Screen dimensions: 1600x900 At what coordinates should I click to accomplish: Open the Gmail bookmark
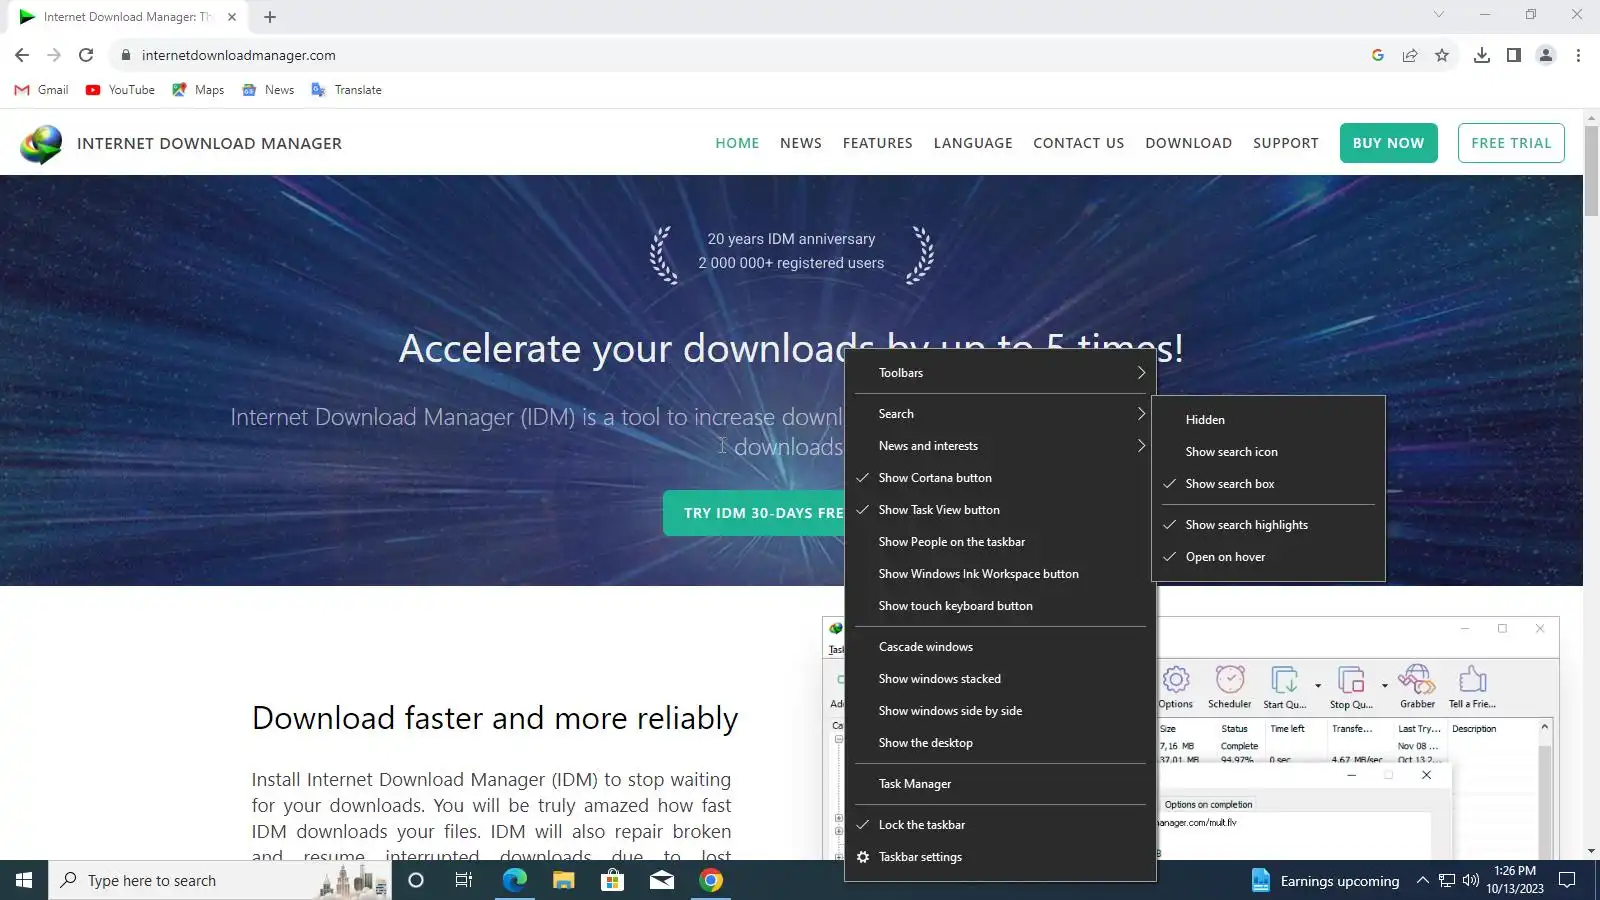tap(41, 90)
